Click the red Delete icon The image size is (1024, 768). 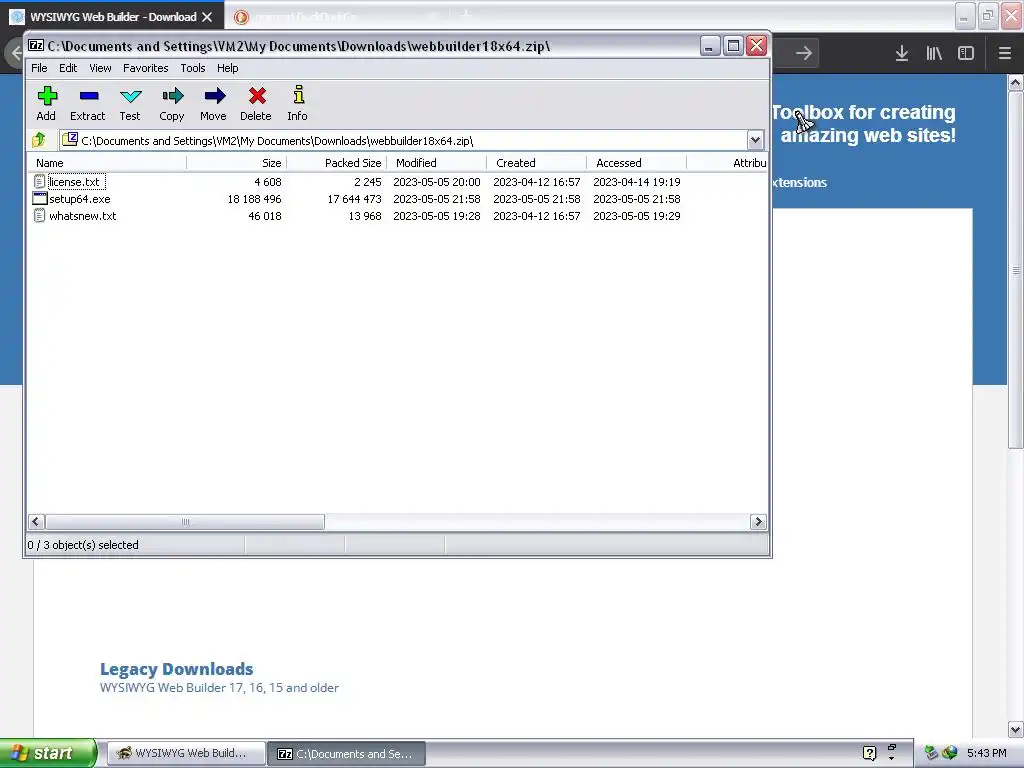257,97
